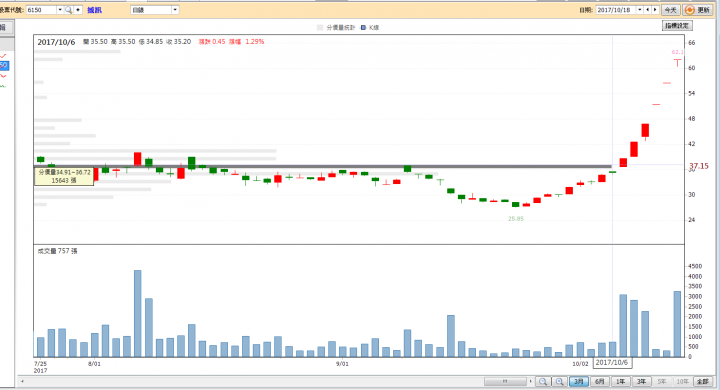Click the zoom in magnifier icon

click(559, 381)
